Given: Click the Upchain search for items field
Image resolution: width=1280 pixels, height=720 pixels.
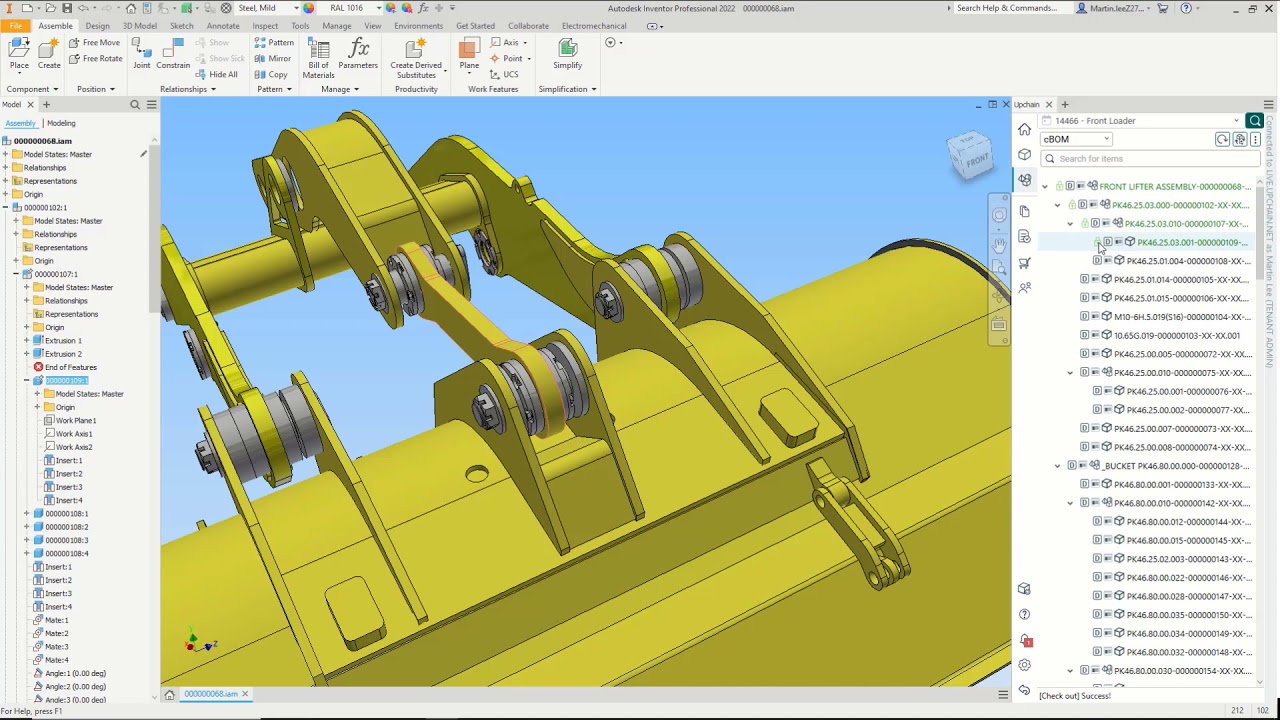Looking at the screenshot, I should pyautogui.click(x=1150, y=159).
